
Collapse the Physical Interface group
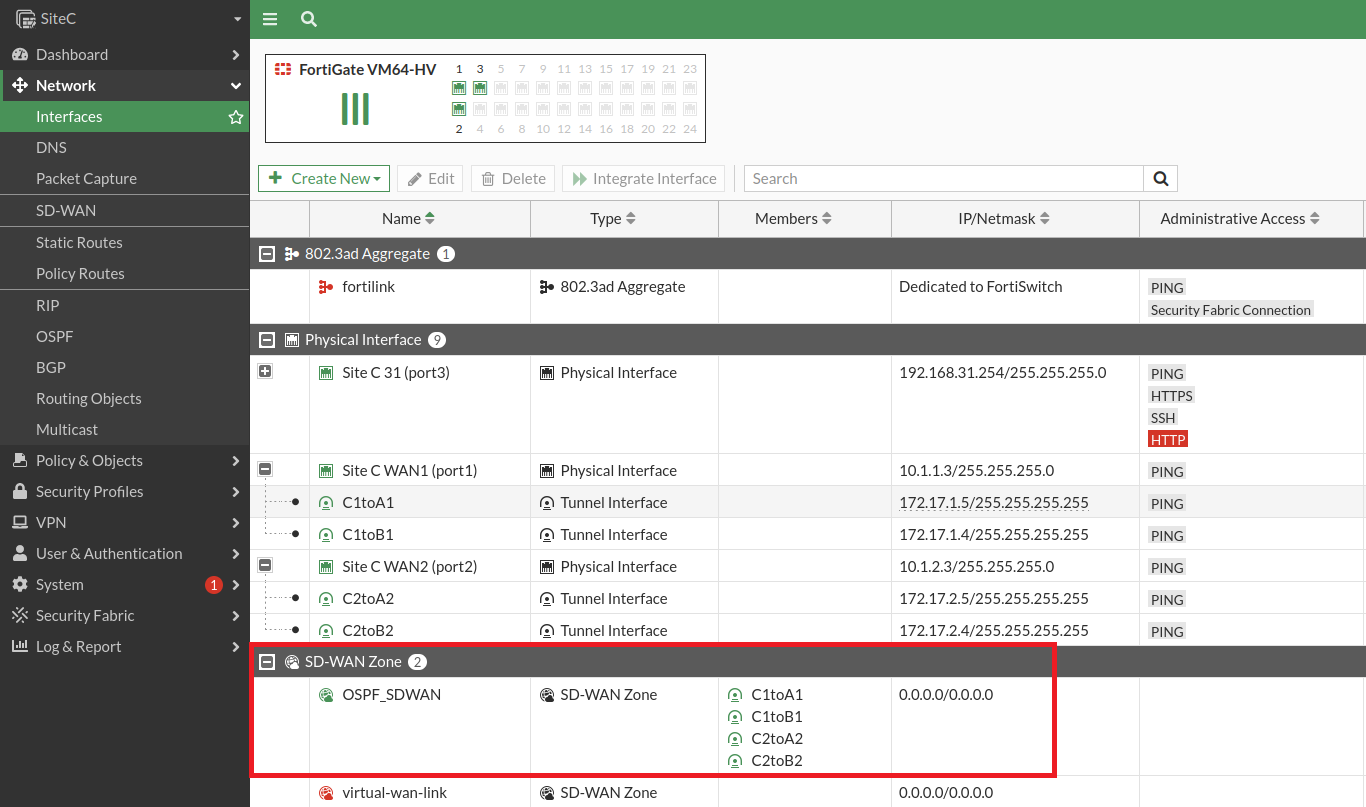(x=267, y=340)
